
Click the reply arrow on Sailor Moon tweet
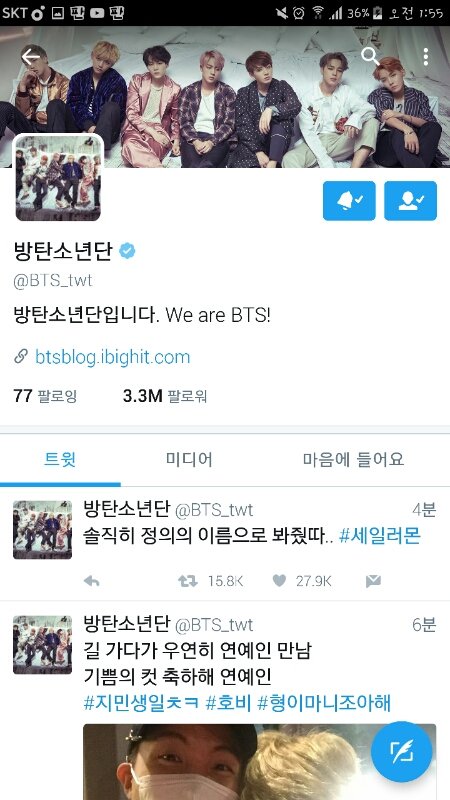coord(91,581)
